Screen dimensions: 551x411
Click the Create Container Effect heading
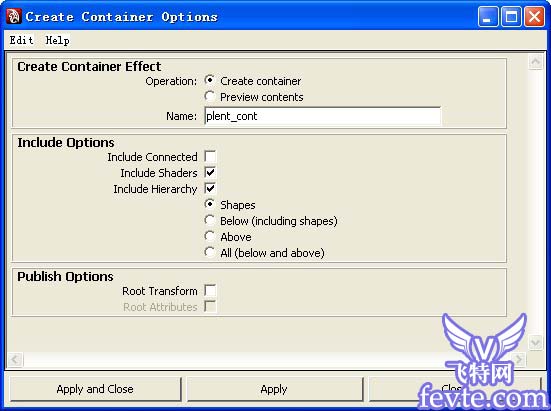coord(89,66)
